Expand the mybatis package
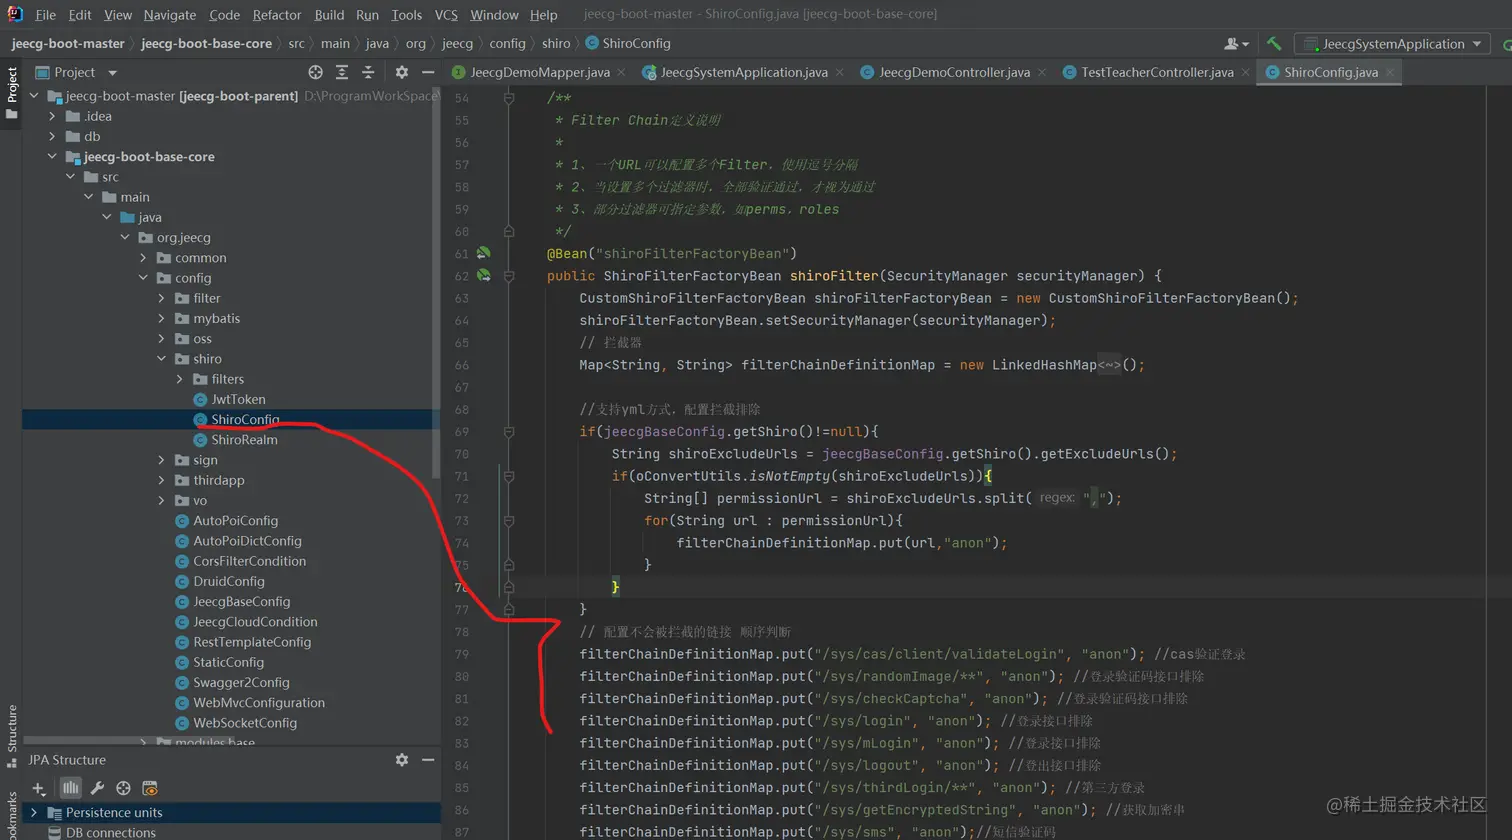Viewport: 1512px width, 840px height. pos(161,319)
